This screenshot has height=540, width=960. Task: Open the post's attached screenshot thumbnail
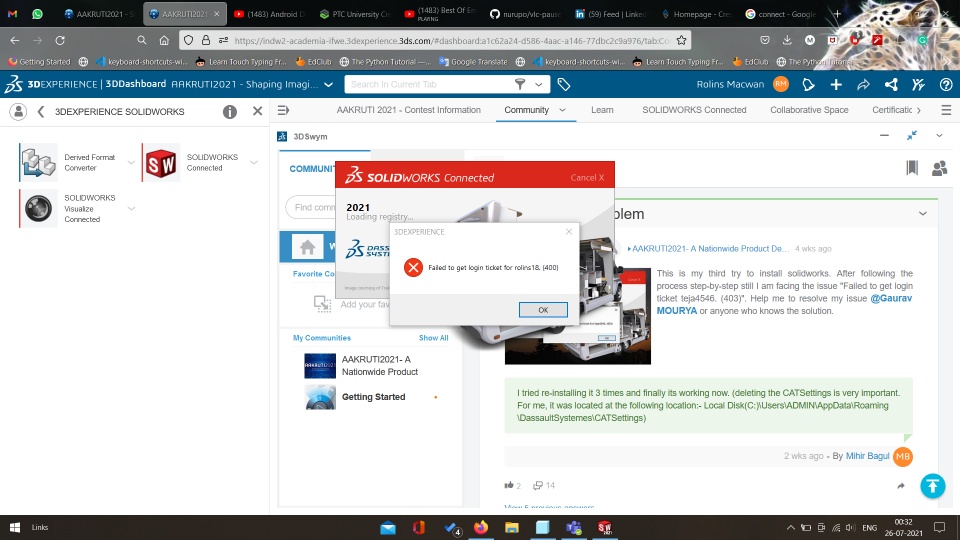pos(577,315)
